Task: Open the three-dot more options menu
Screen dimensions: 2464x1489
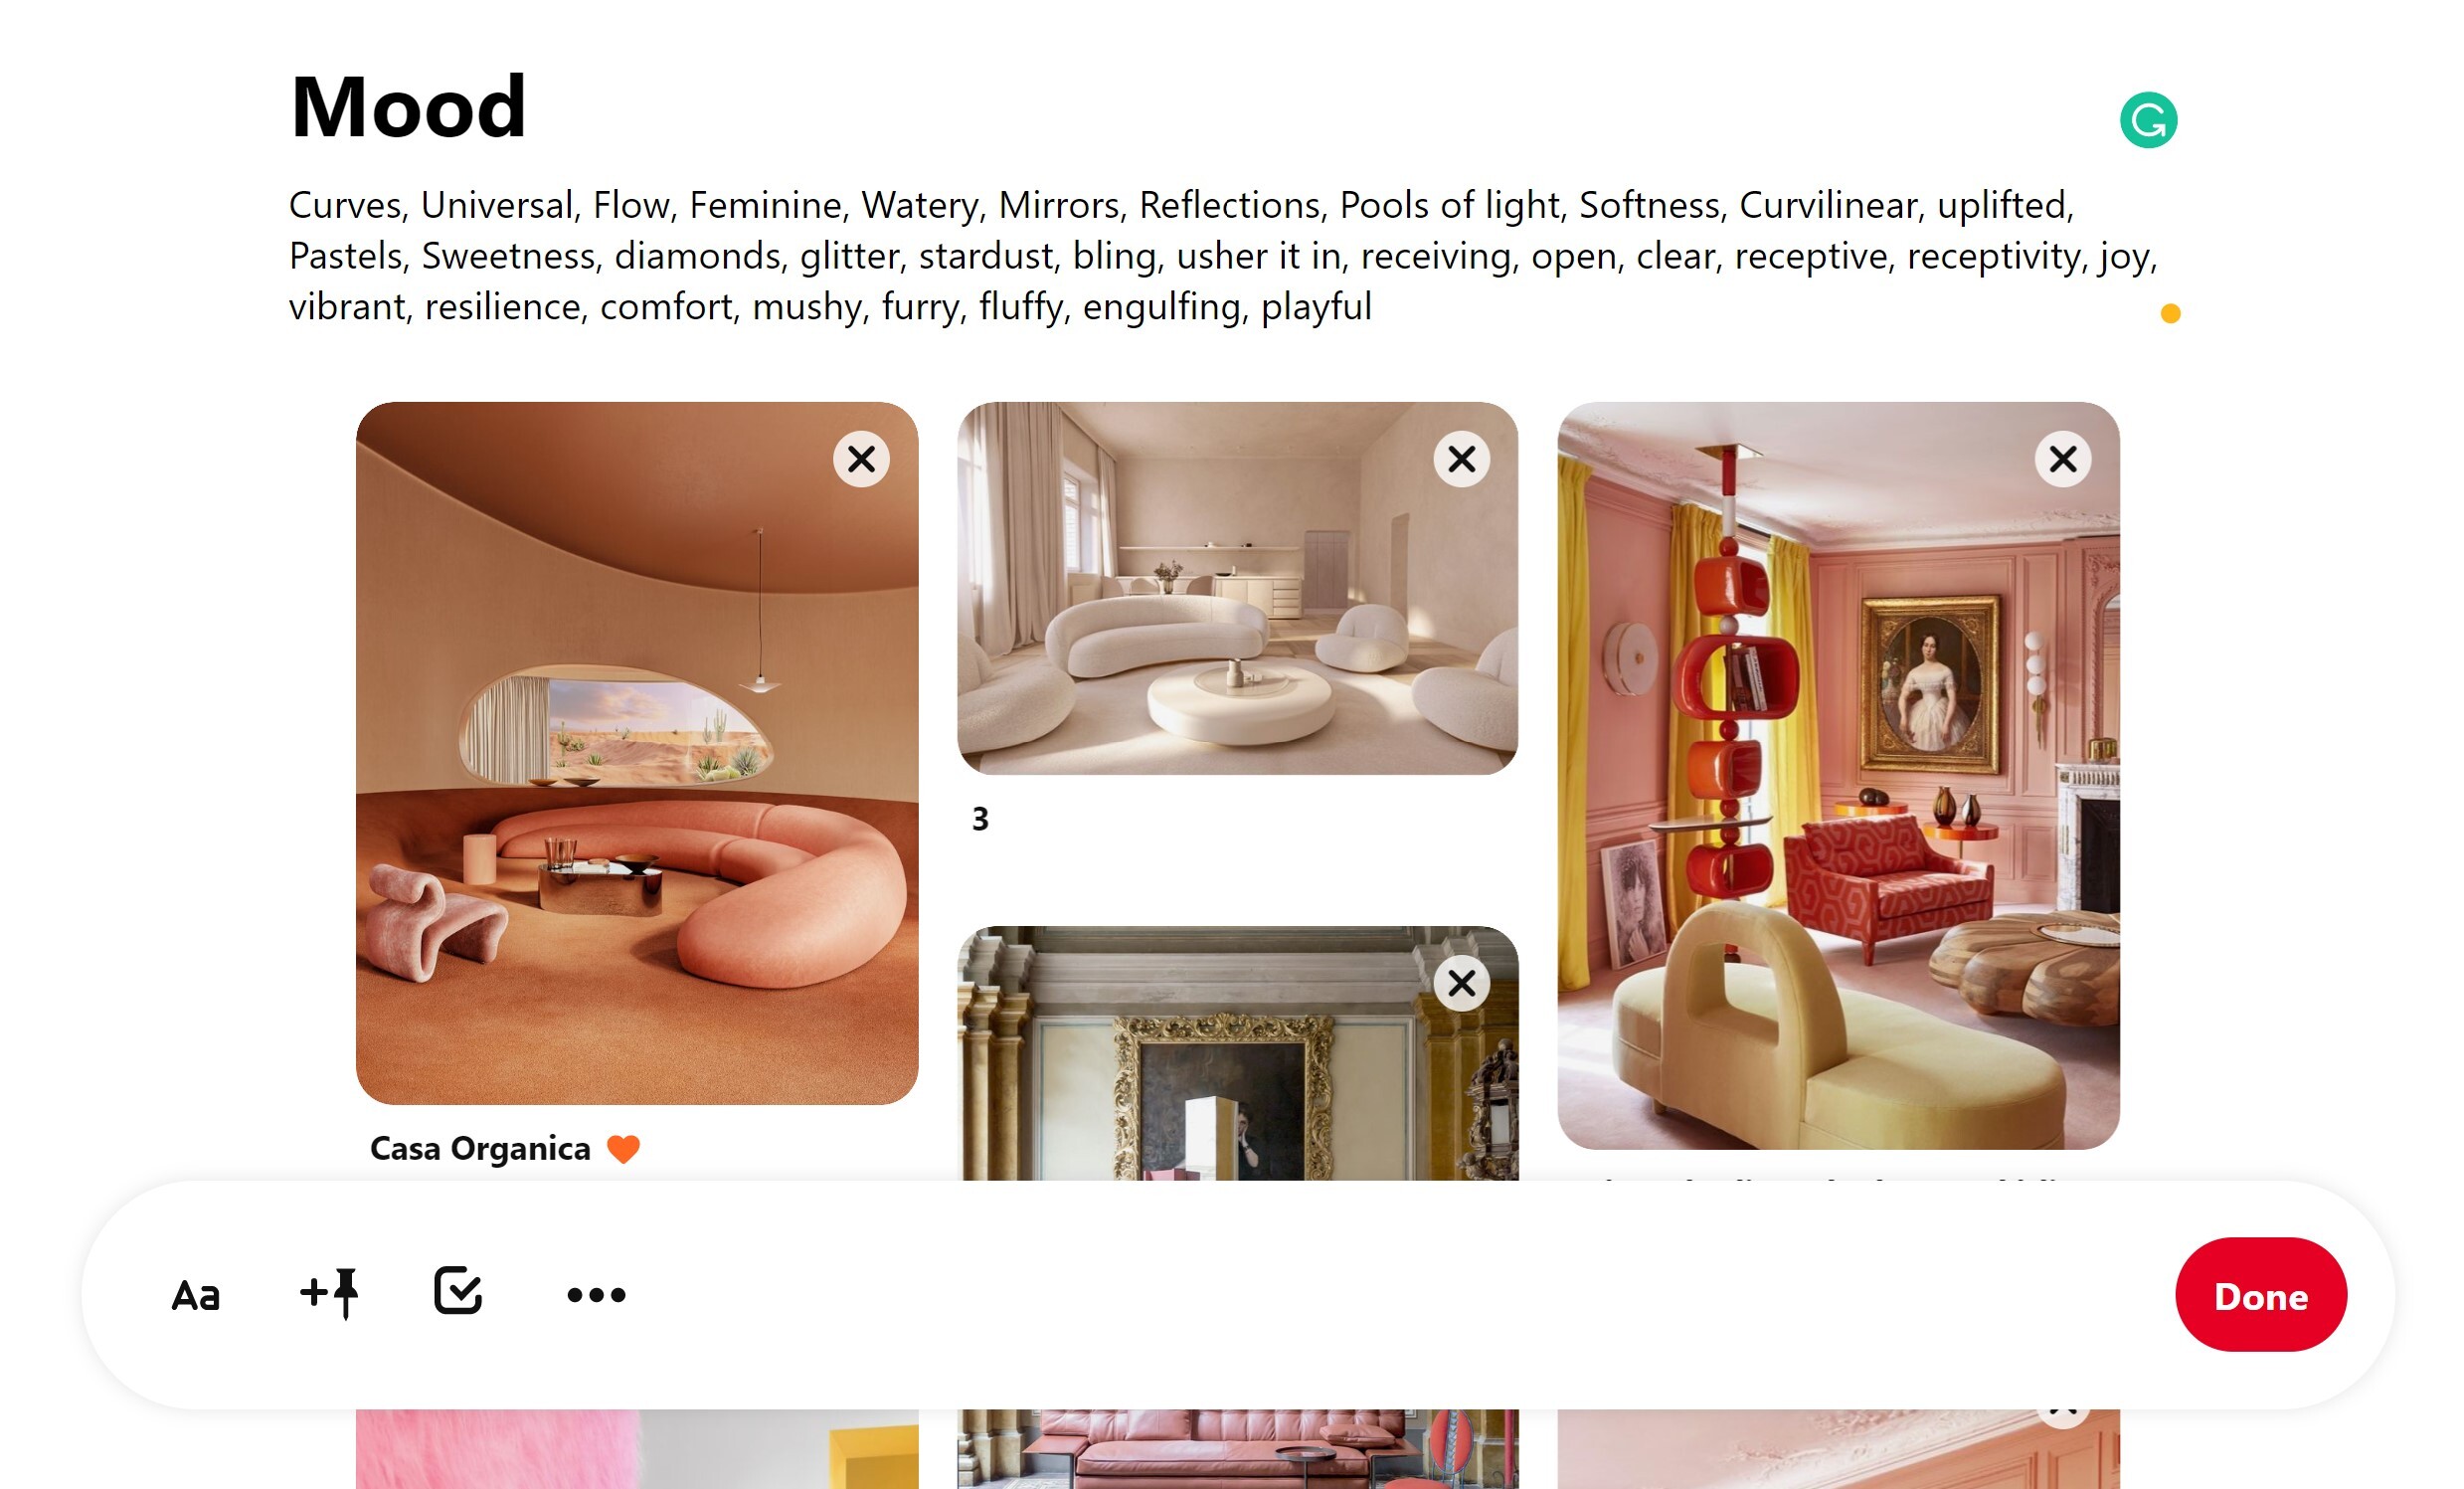Action: 596,1296
